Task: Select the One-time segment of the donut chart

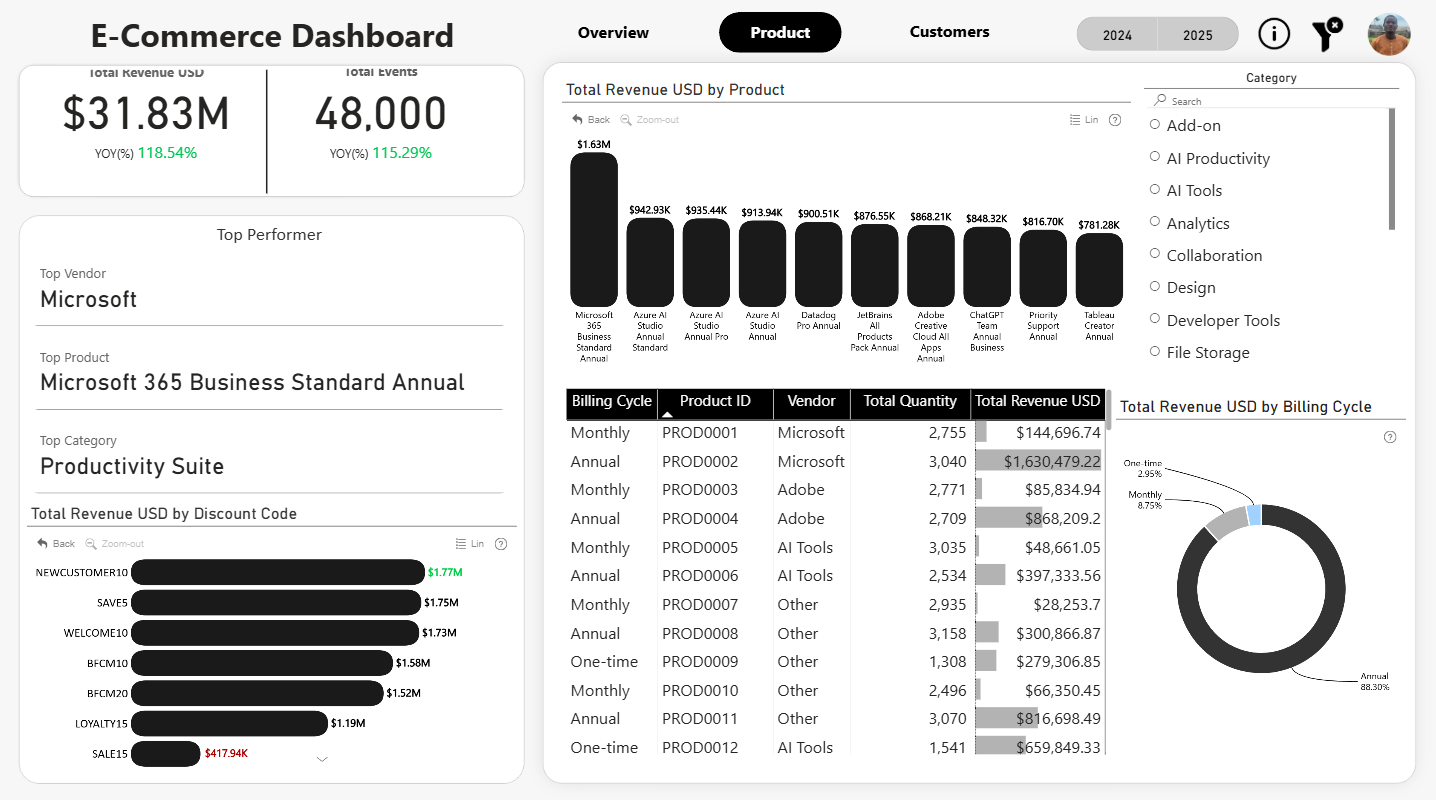Action: [1254, 514]
